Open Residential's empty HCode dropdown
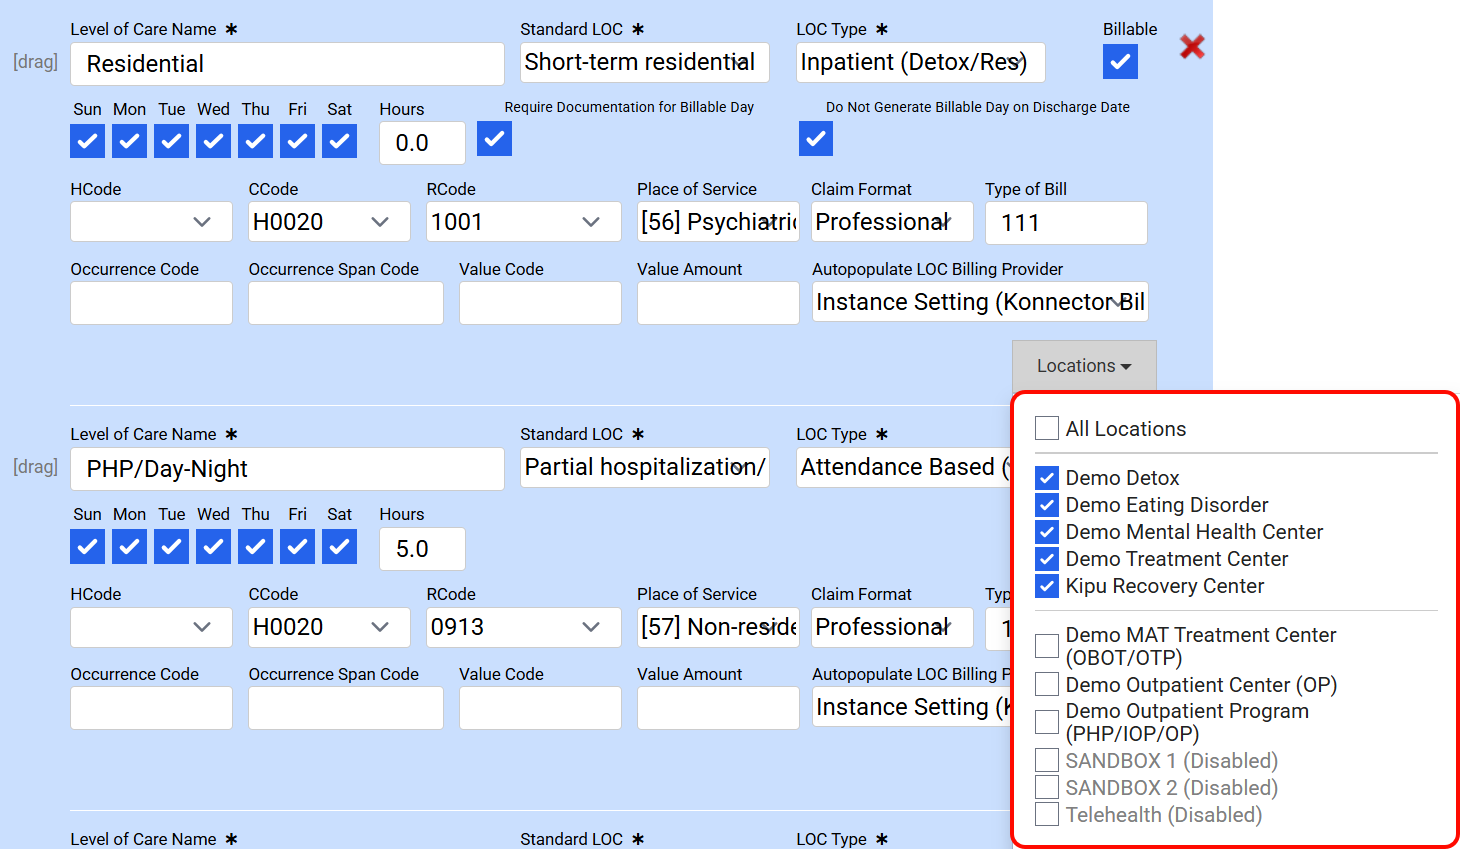Viewport: 1460px width, 849px height. coord(151,222)
